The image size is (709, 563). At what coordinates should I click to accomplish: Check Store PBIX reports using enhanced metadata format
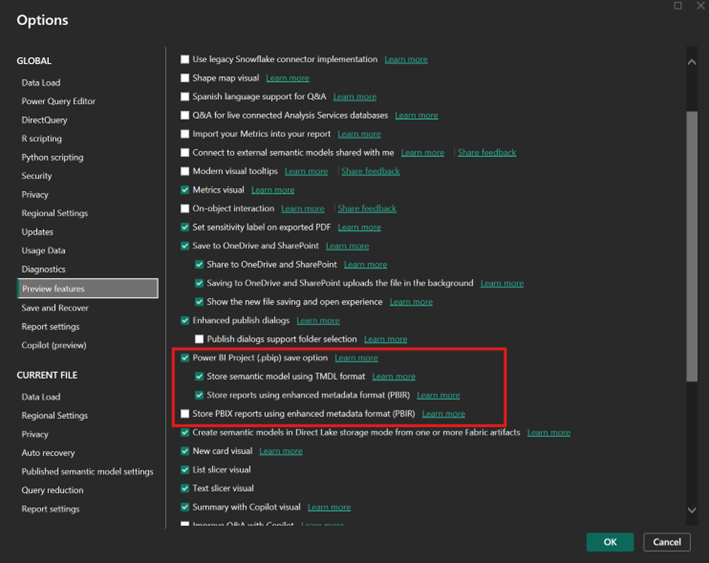tap(185, 413)
